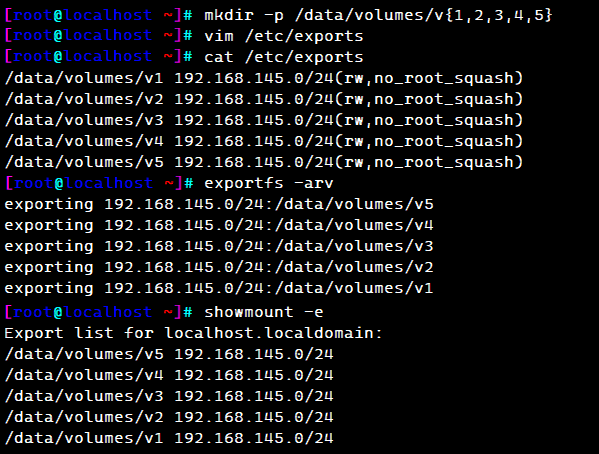Click the 'showmount -e' command text
The height and width of the screenshot is (454, 599).
[264, 313]
